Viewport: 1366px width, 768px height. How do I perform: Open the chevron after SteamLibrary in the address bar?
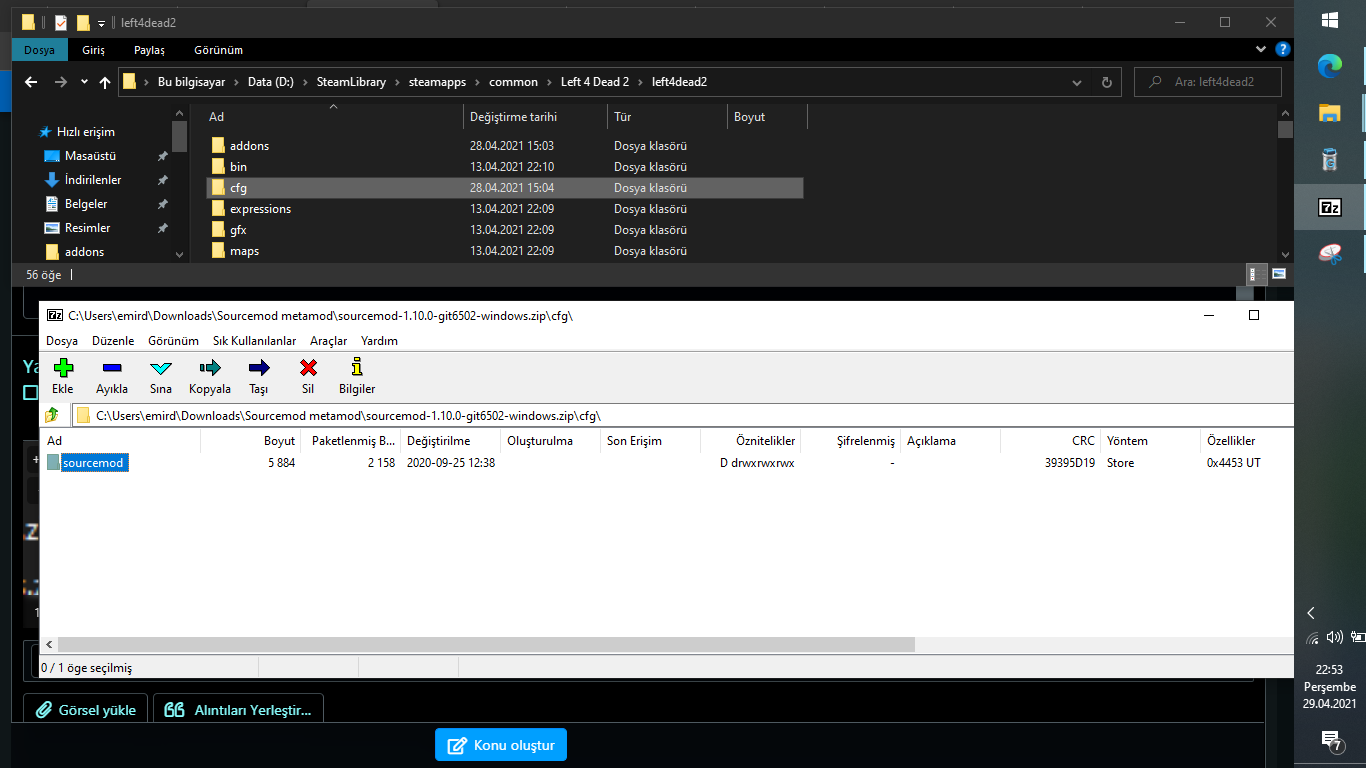point(397,82)
